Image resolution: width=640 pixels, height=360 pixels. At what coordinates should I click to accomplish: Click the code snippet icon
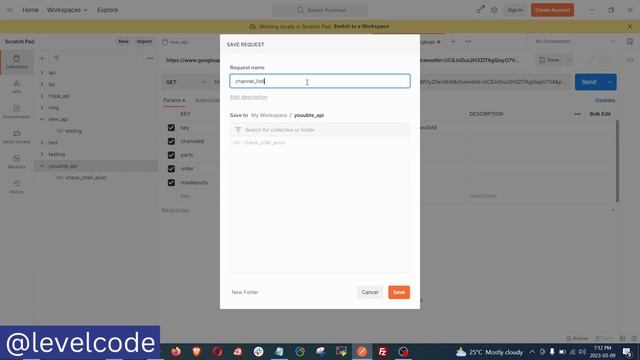[x=630, y=60]
